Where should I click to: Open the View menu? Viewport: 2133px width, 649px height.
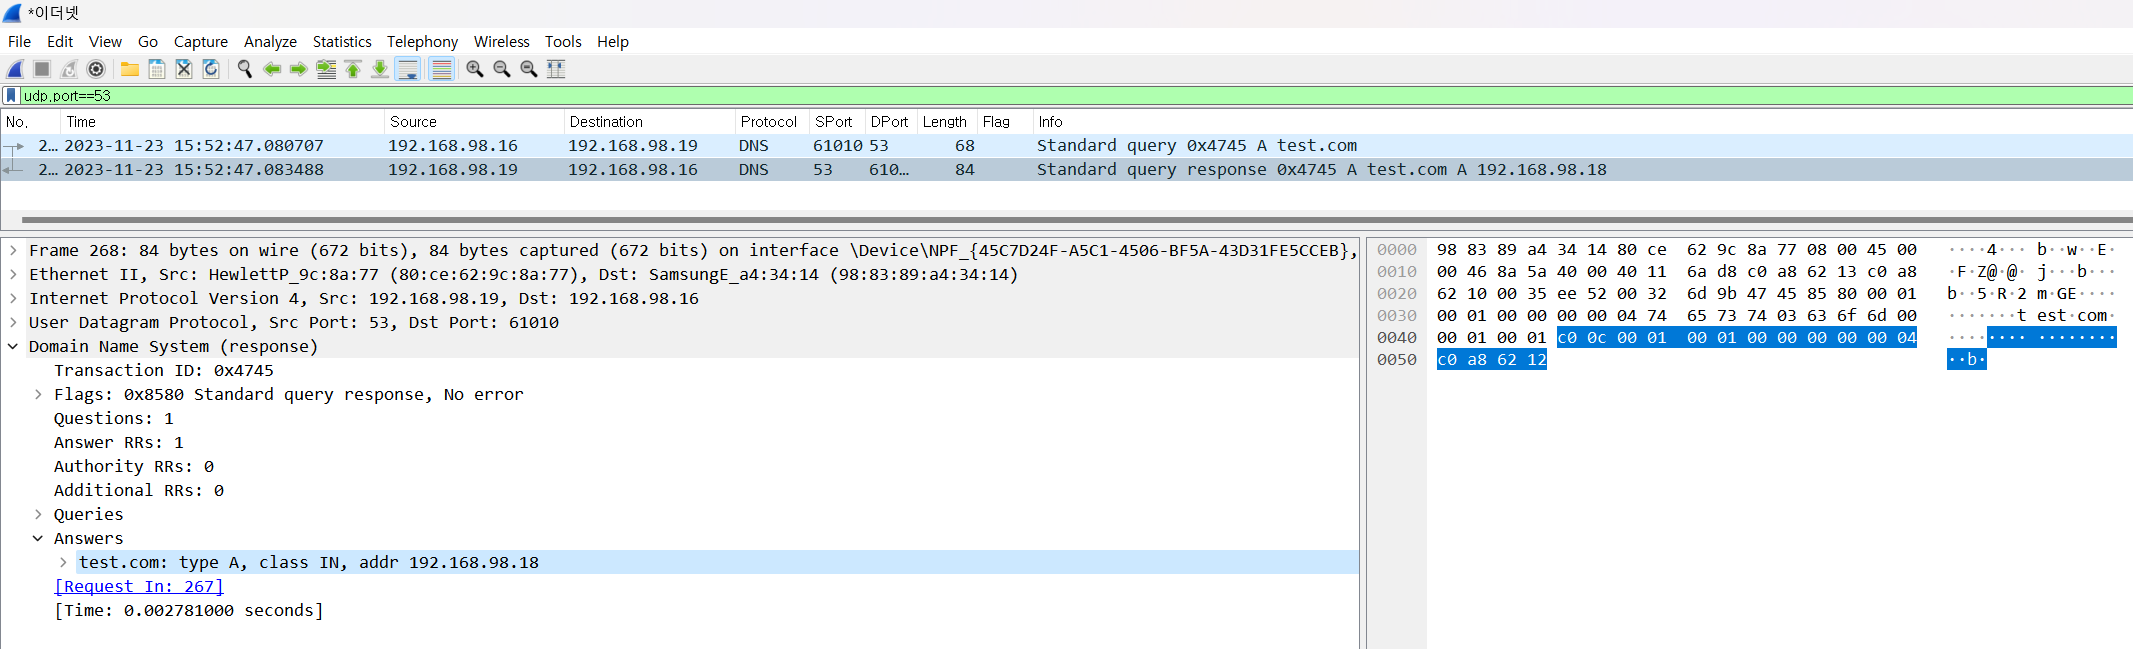[x=105, y=42]
